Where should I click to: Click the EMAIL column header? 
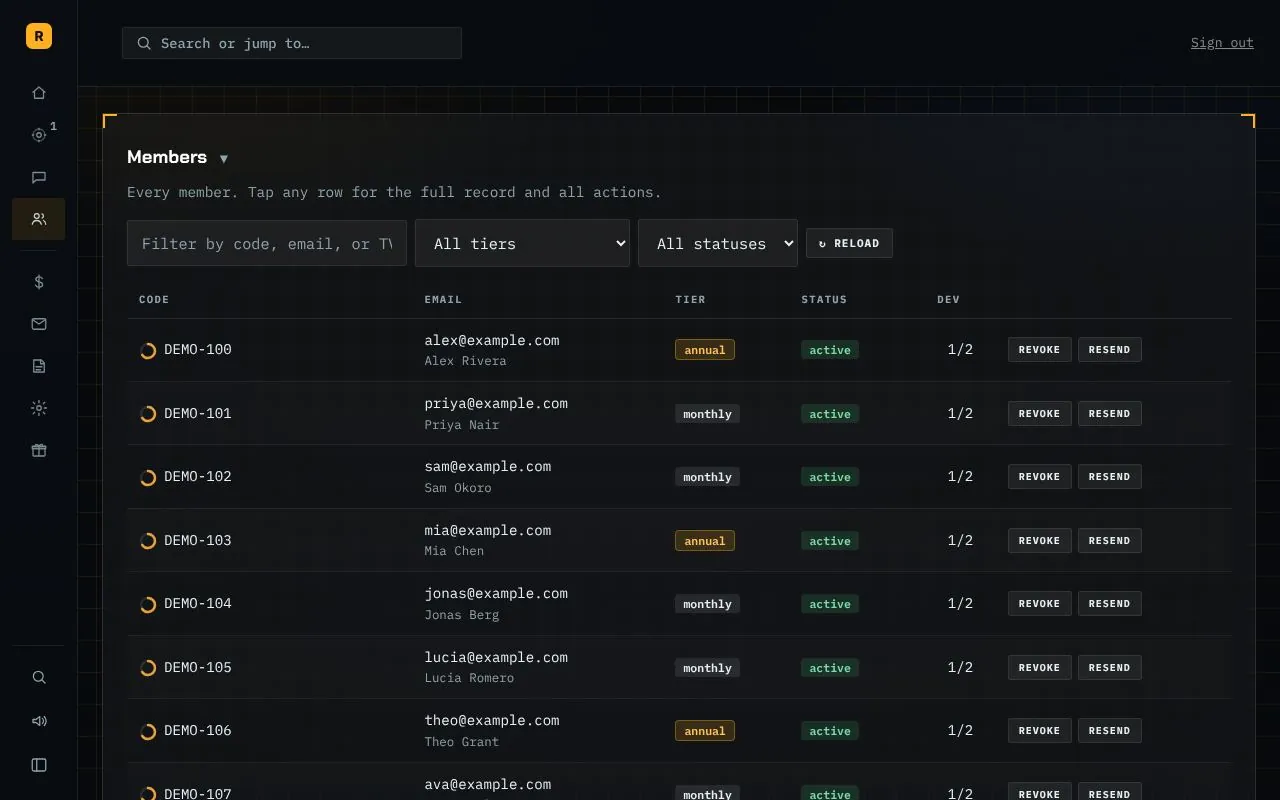[443, 299]
